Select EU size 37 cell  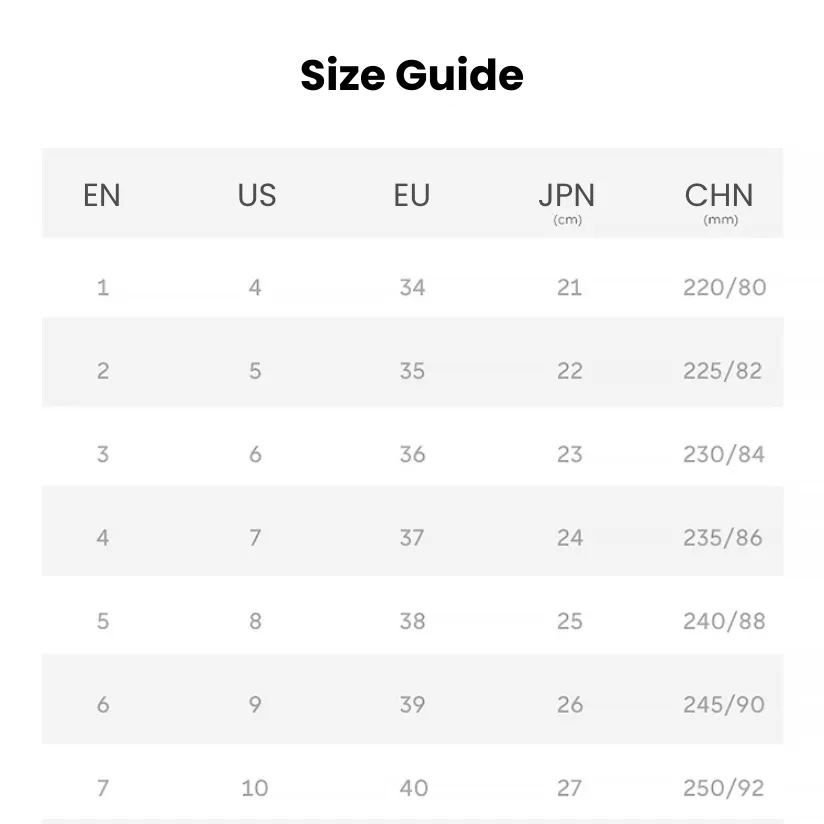pos(412,538)
